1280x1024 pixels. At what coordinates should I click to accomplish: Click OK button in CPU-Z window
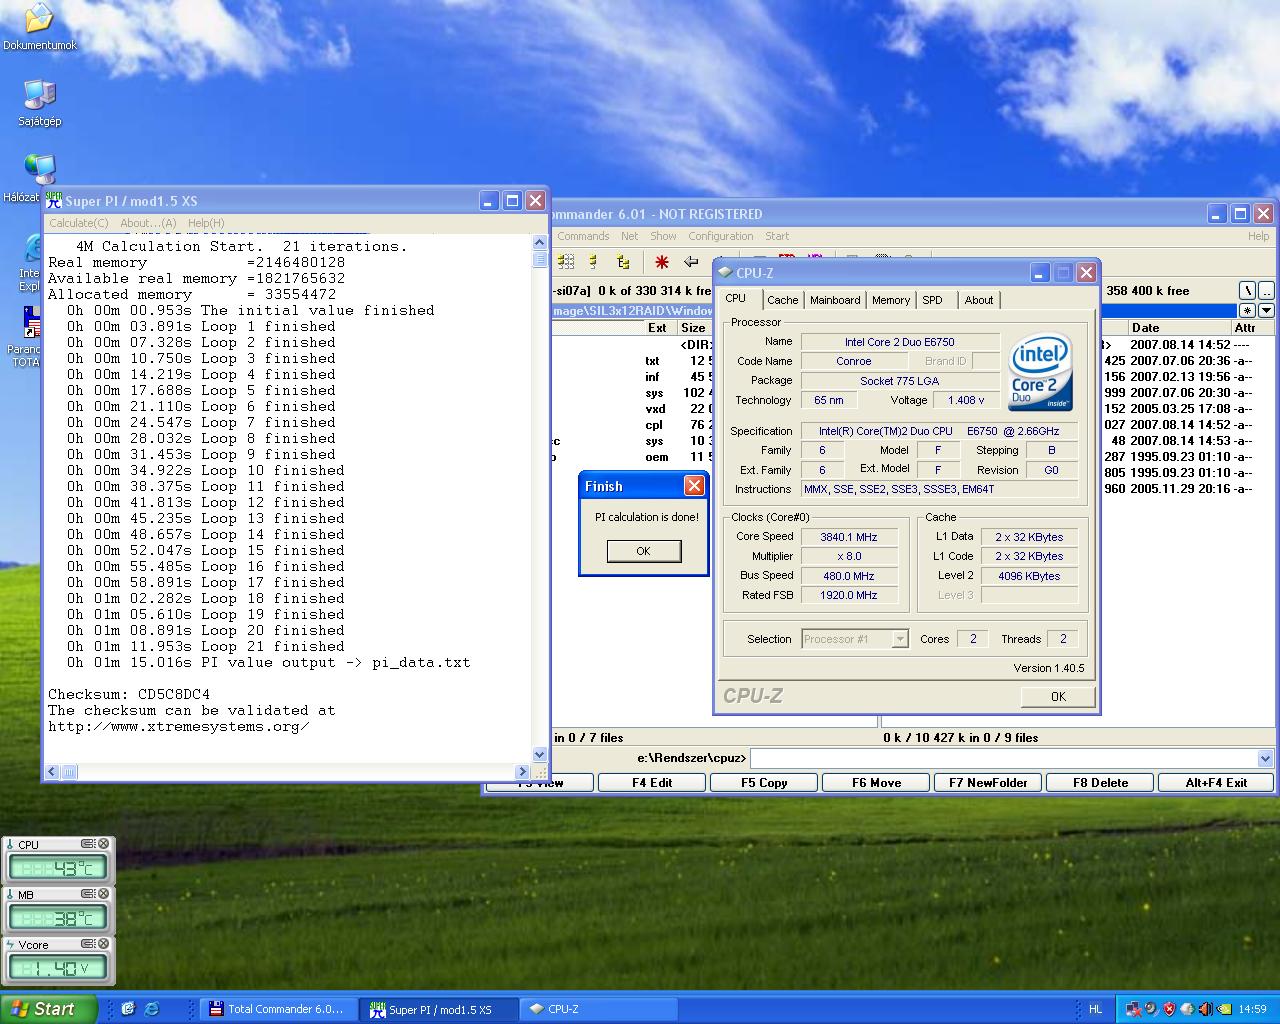[x=1058, y=697]
